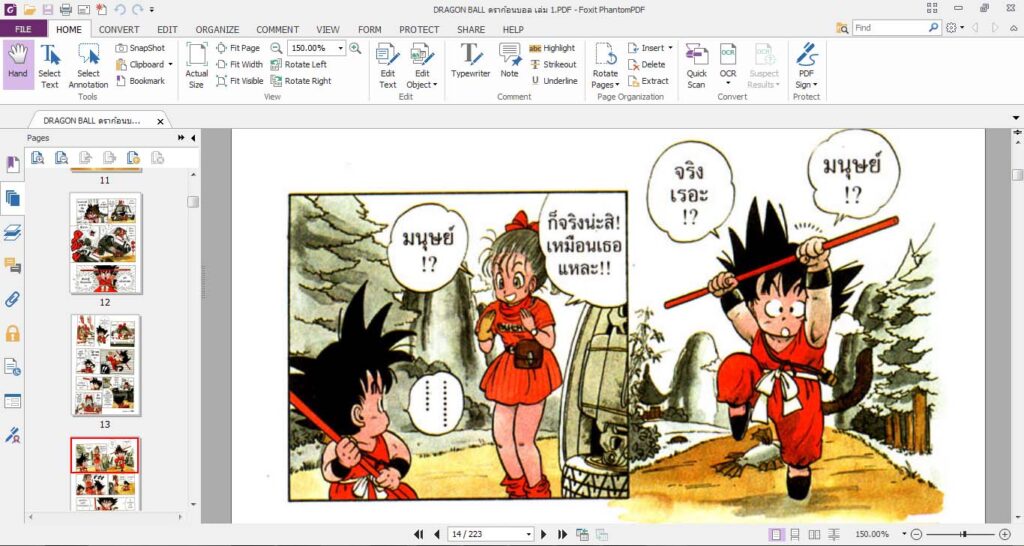Go to the previous page

(x=437, y=534)
